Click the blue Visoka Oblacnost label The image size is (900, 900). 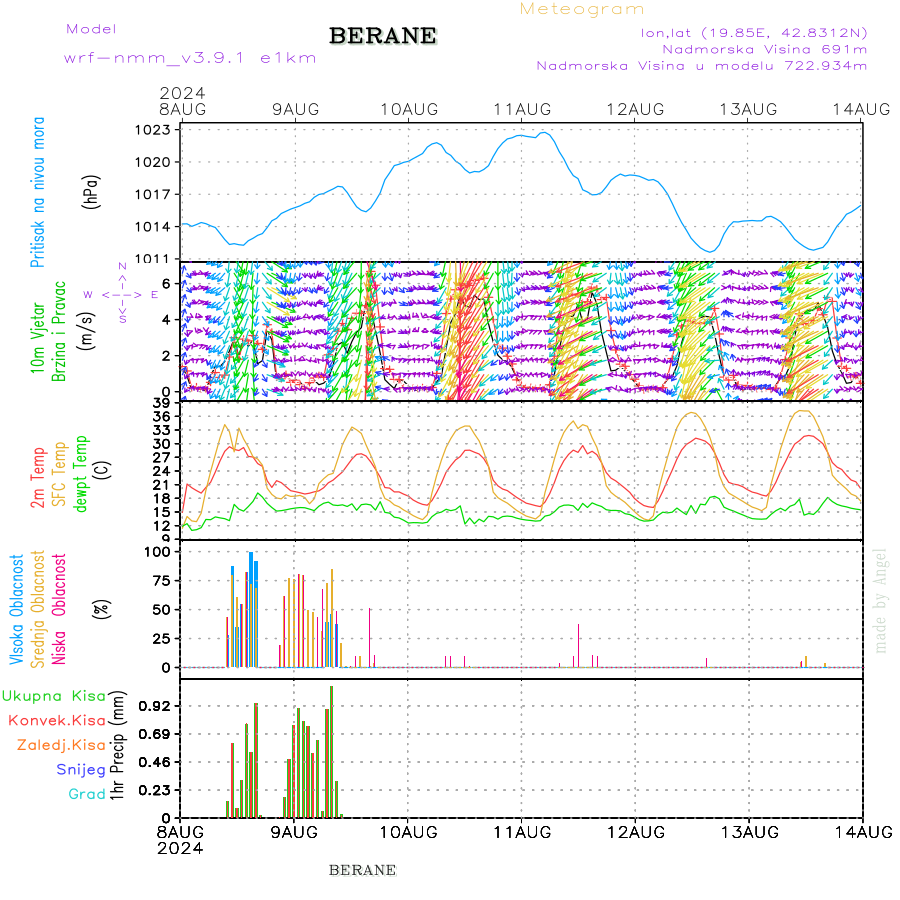pos(17,609)
